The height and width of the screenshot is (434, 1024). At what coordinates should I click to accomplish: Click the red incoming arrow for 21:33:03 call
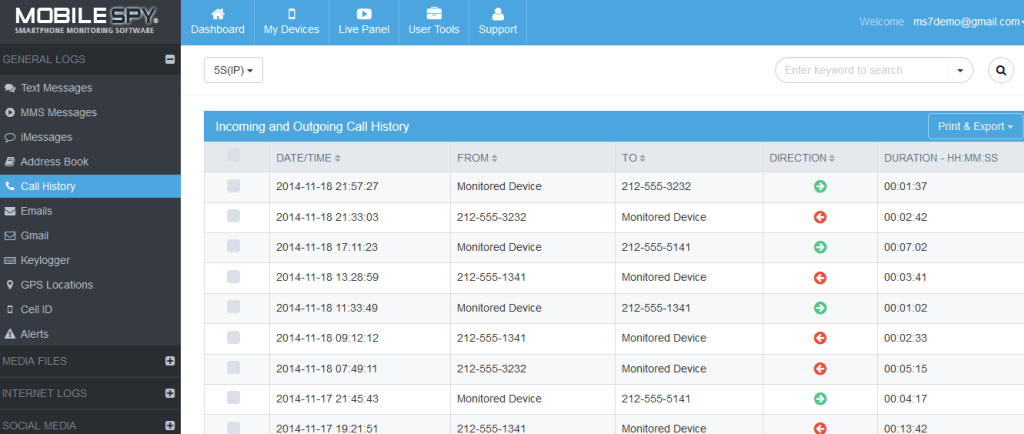(820, 217)
